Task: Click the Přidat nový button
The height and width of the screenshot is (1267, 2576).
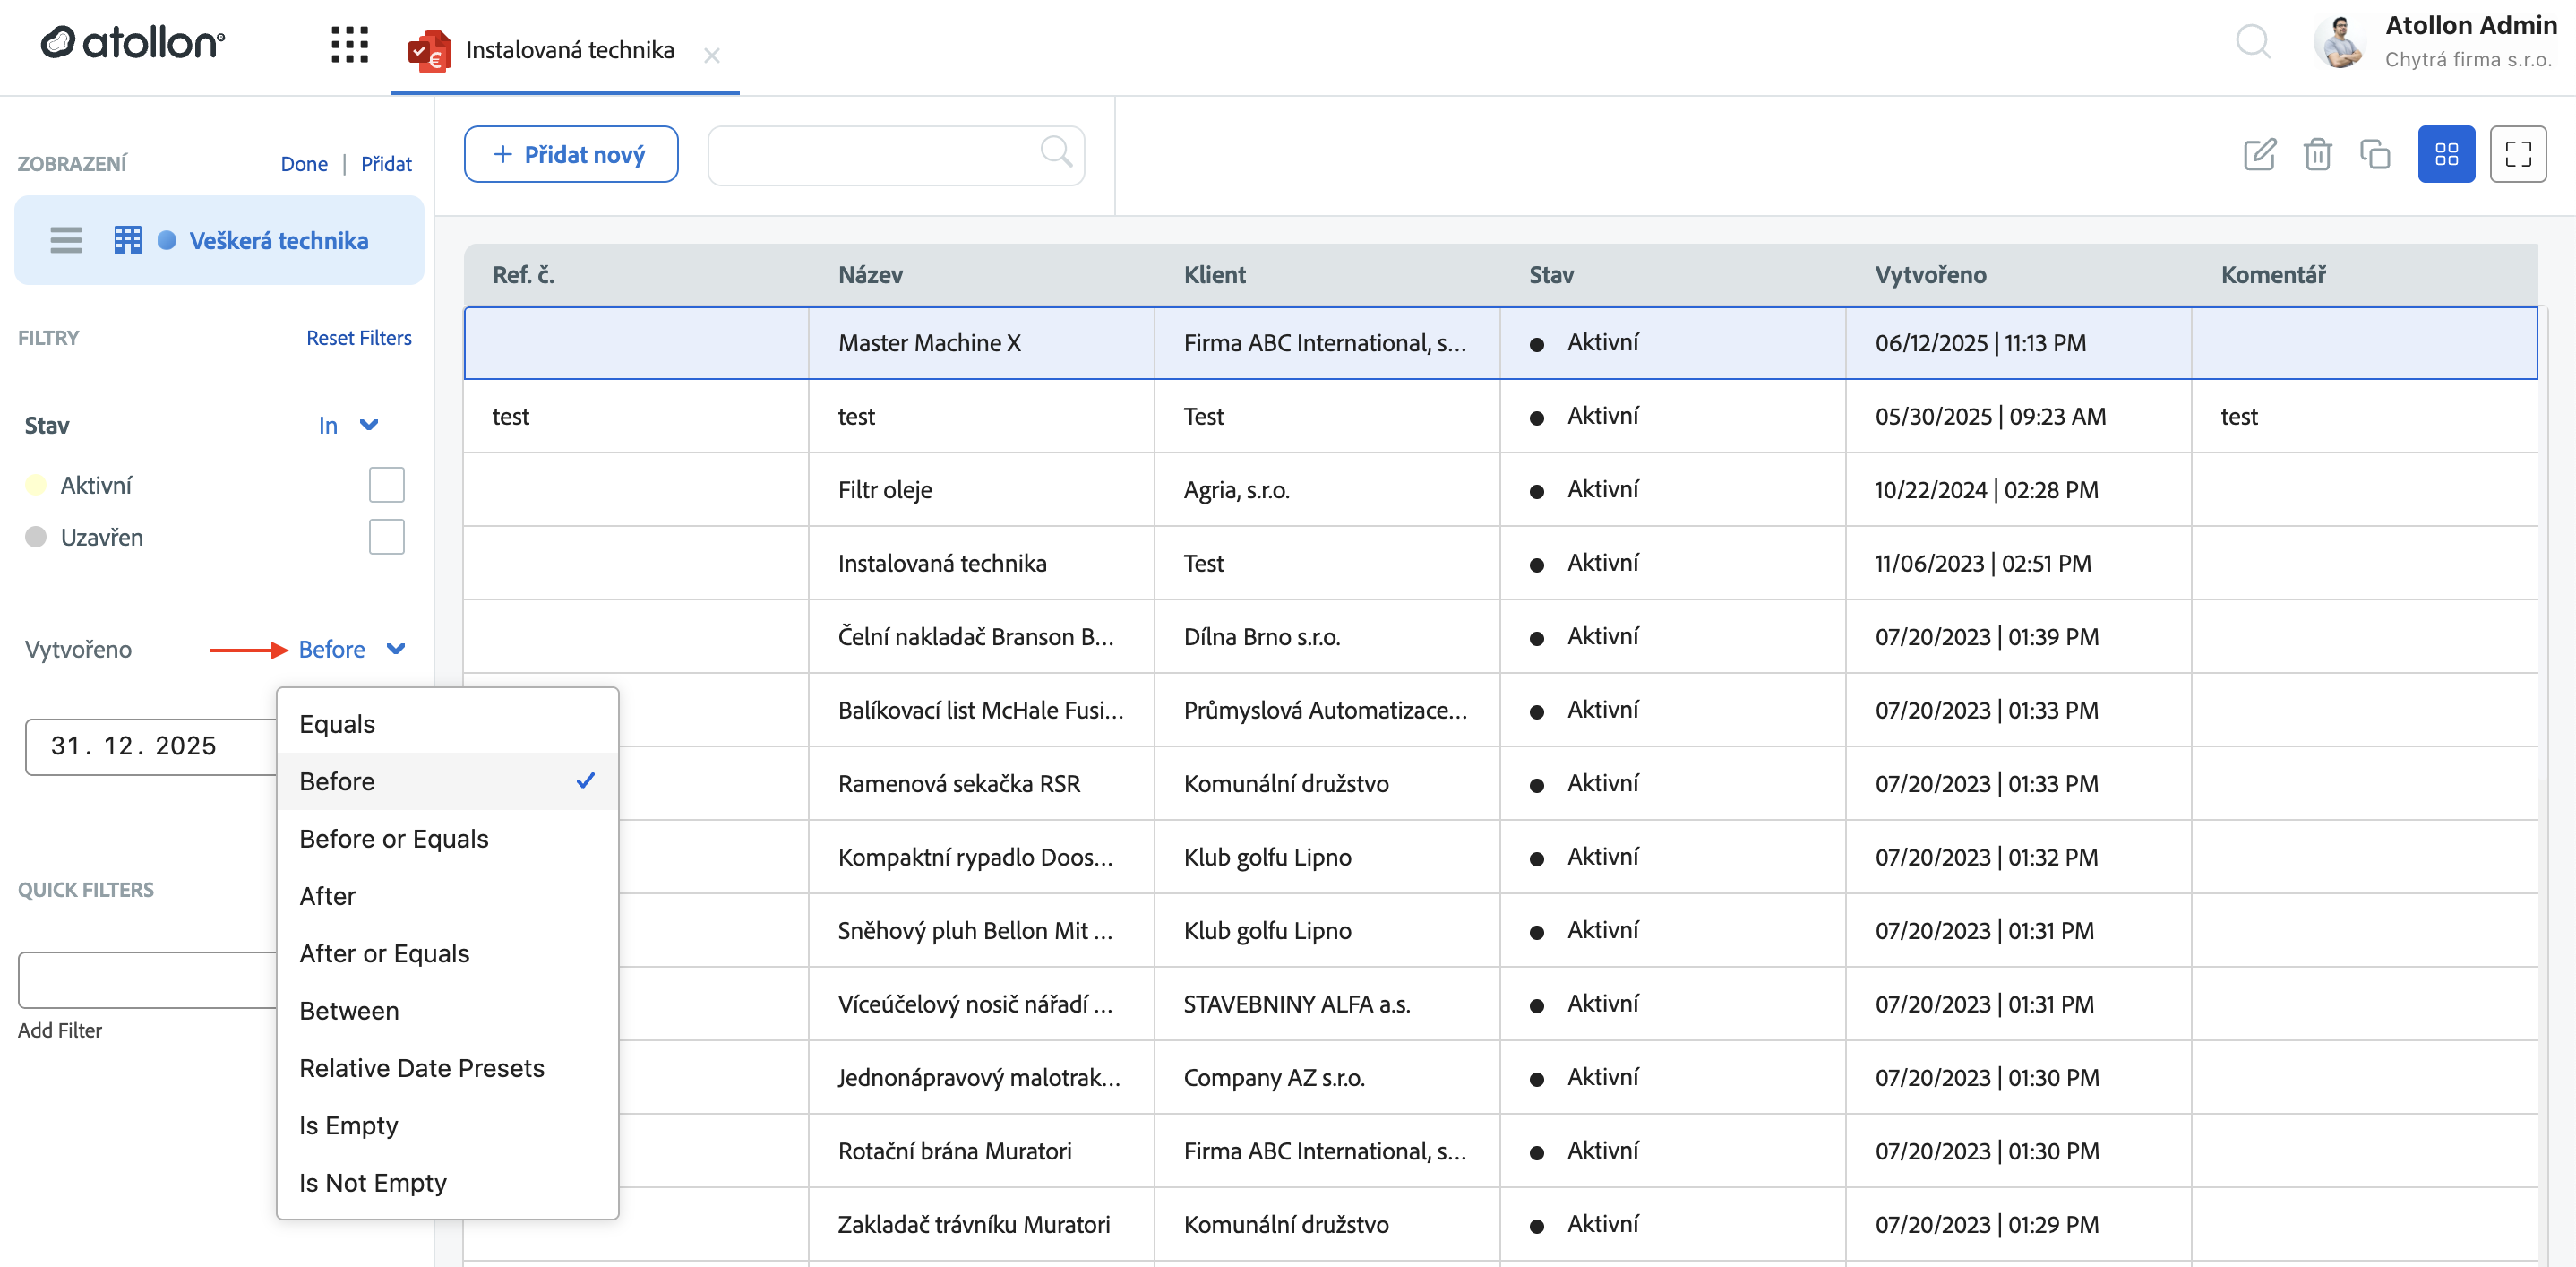Action: tap(570, 154)
